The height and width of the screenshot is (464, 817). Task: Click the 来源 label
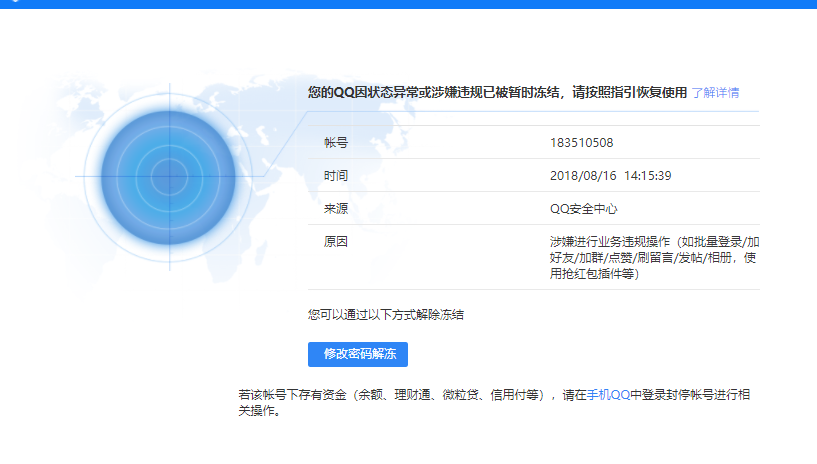tap(336, 209)
